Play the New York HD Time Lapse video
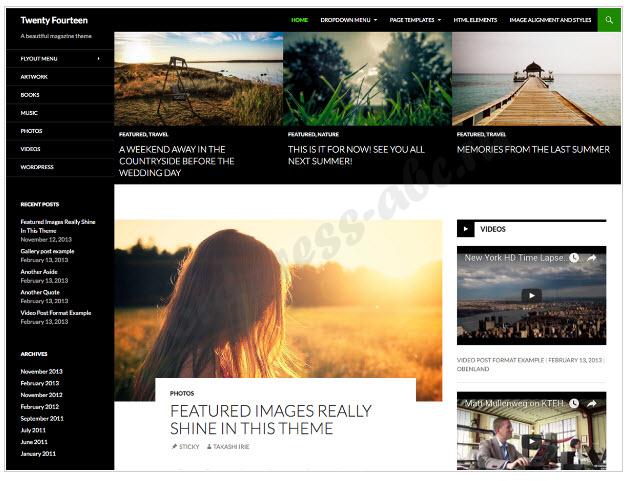Screen dimensions: 635x481 click(x=531, y=296)
